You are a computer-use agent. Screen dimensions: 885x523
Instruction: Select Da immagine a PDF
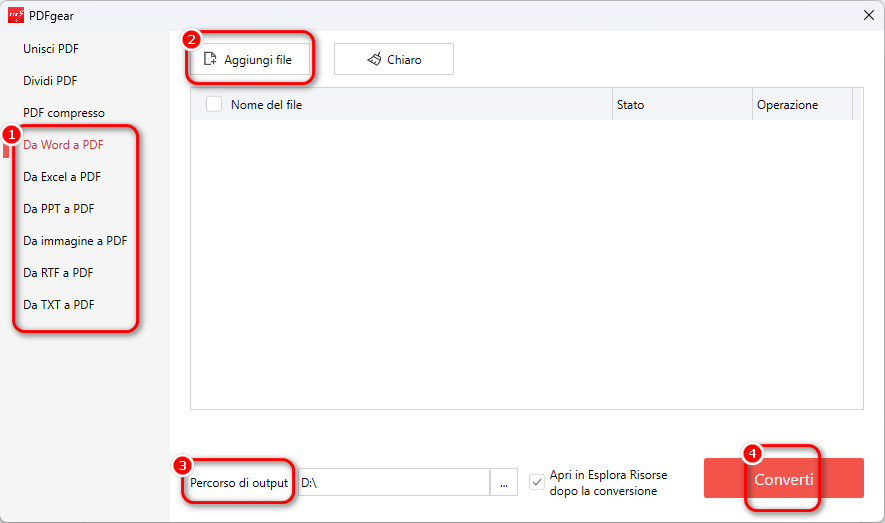[x=75, y=241]
